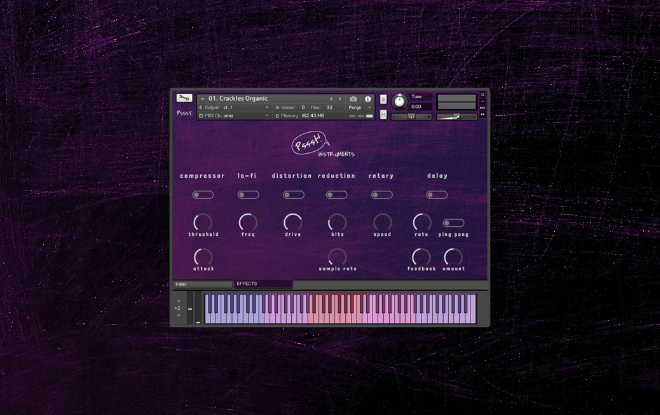Click the PV button on header edge

coord(482,114)
